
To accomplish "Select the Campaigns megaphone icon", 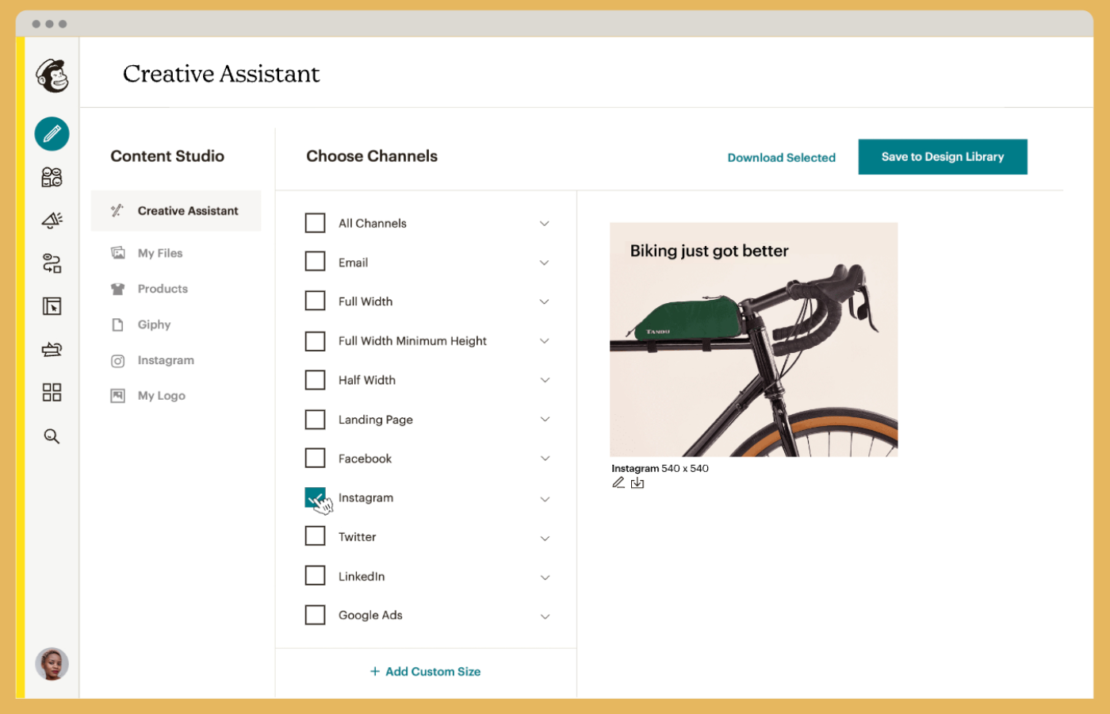I will pyautogui.click(x=51, y=219).
